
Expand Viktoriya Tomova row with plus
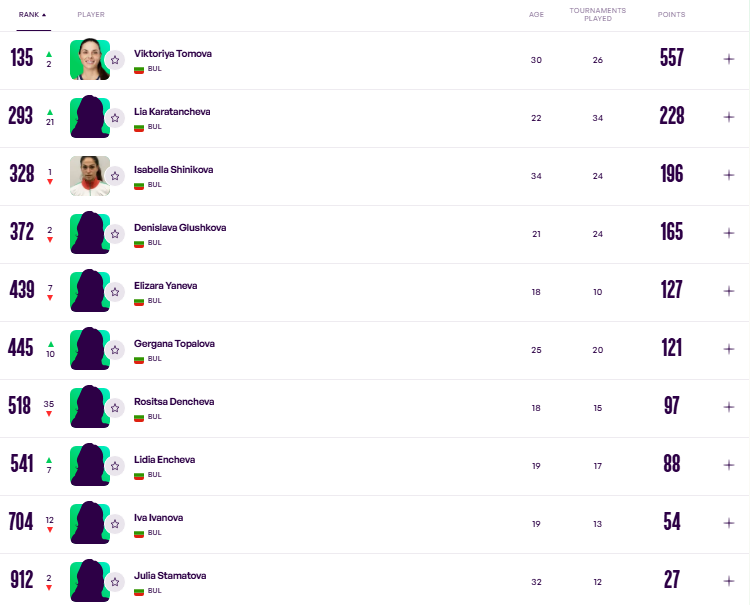728,59
